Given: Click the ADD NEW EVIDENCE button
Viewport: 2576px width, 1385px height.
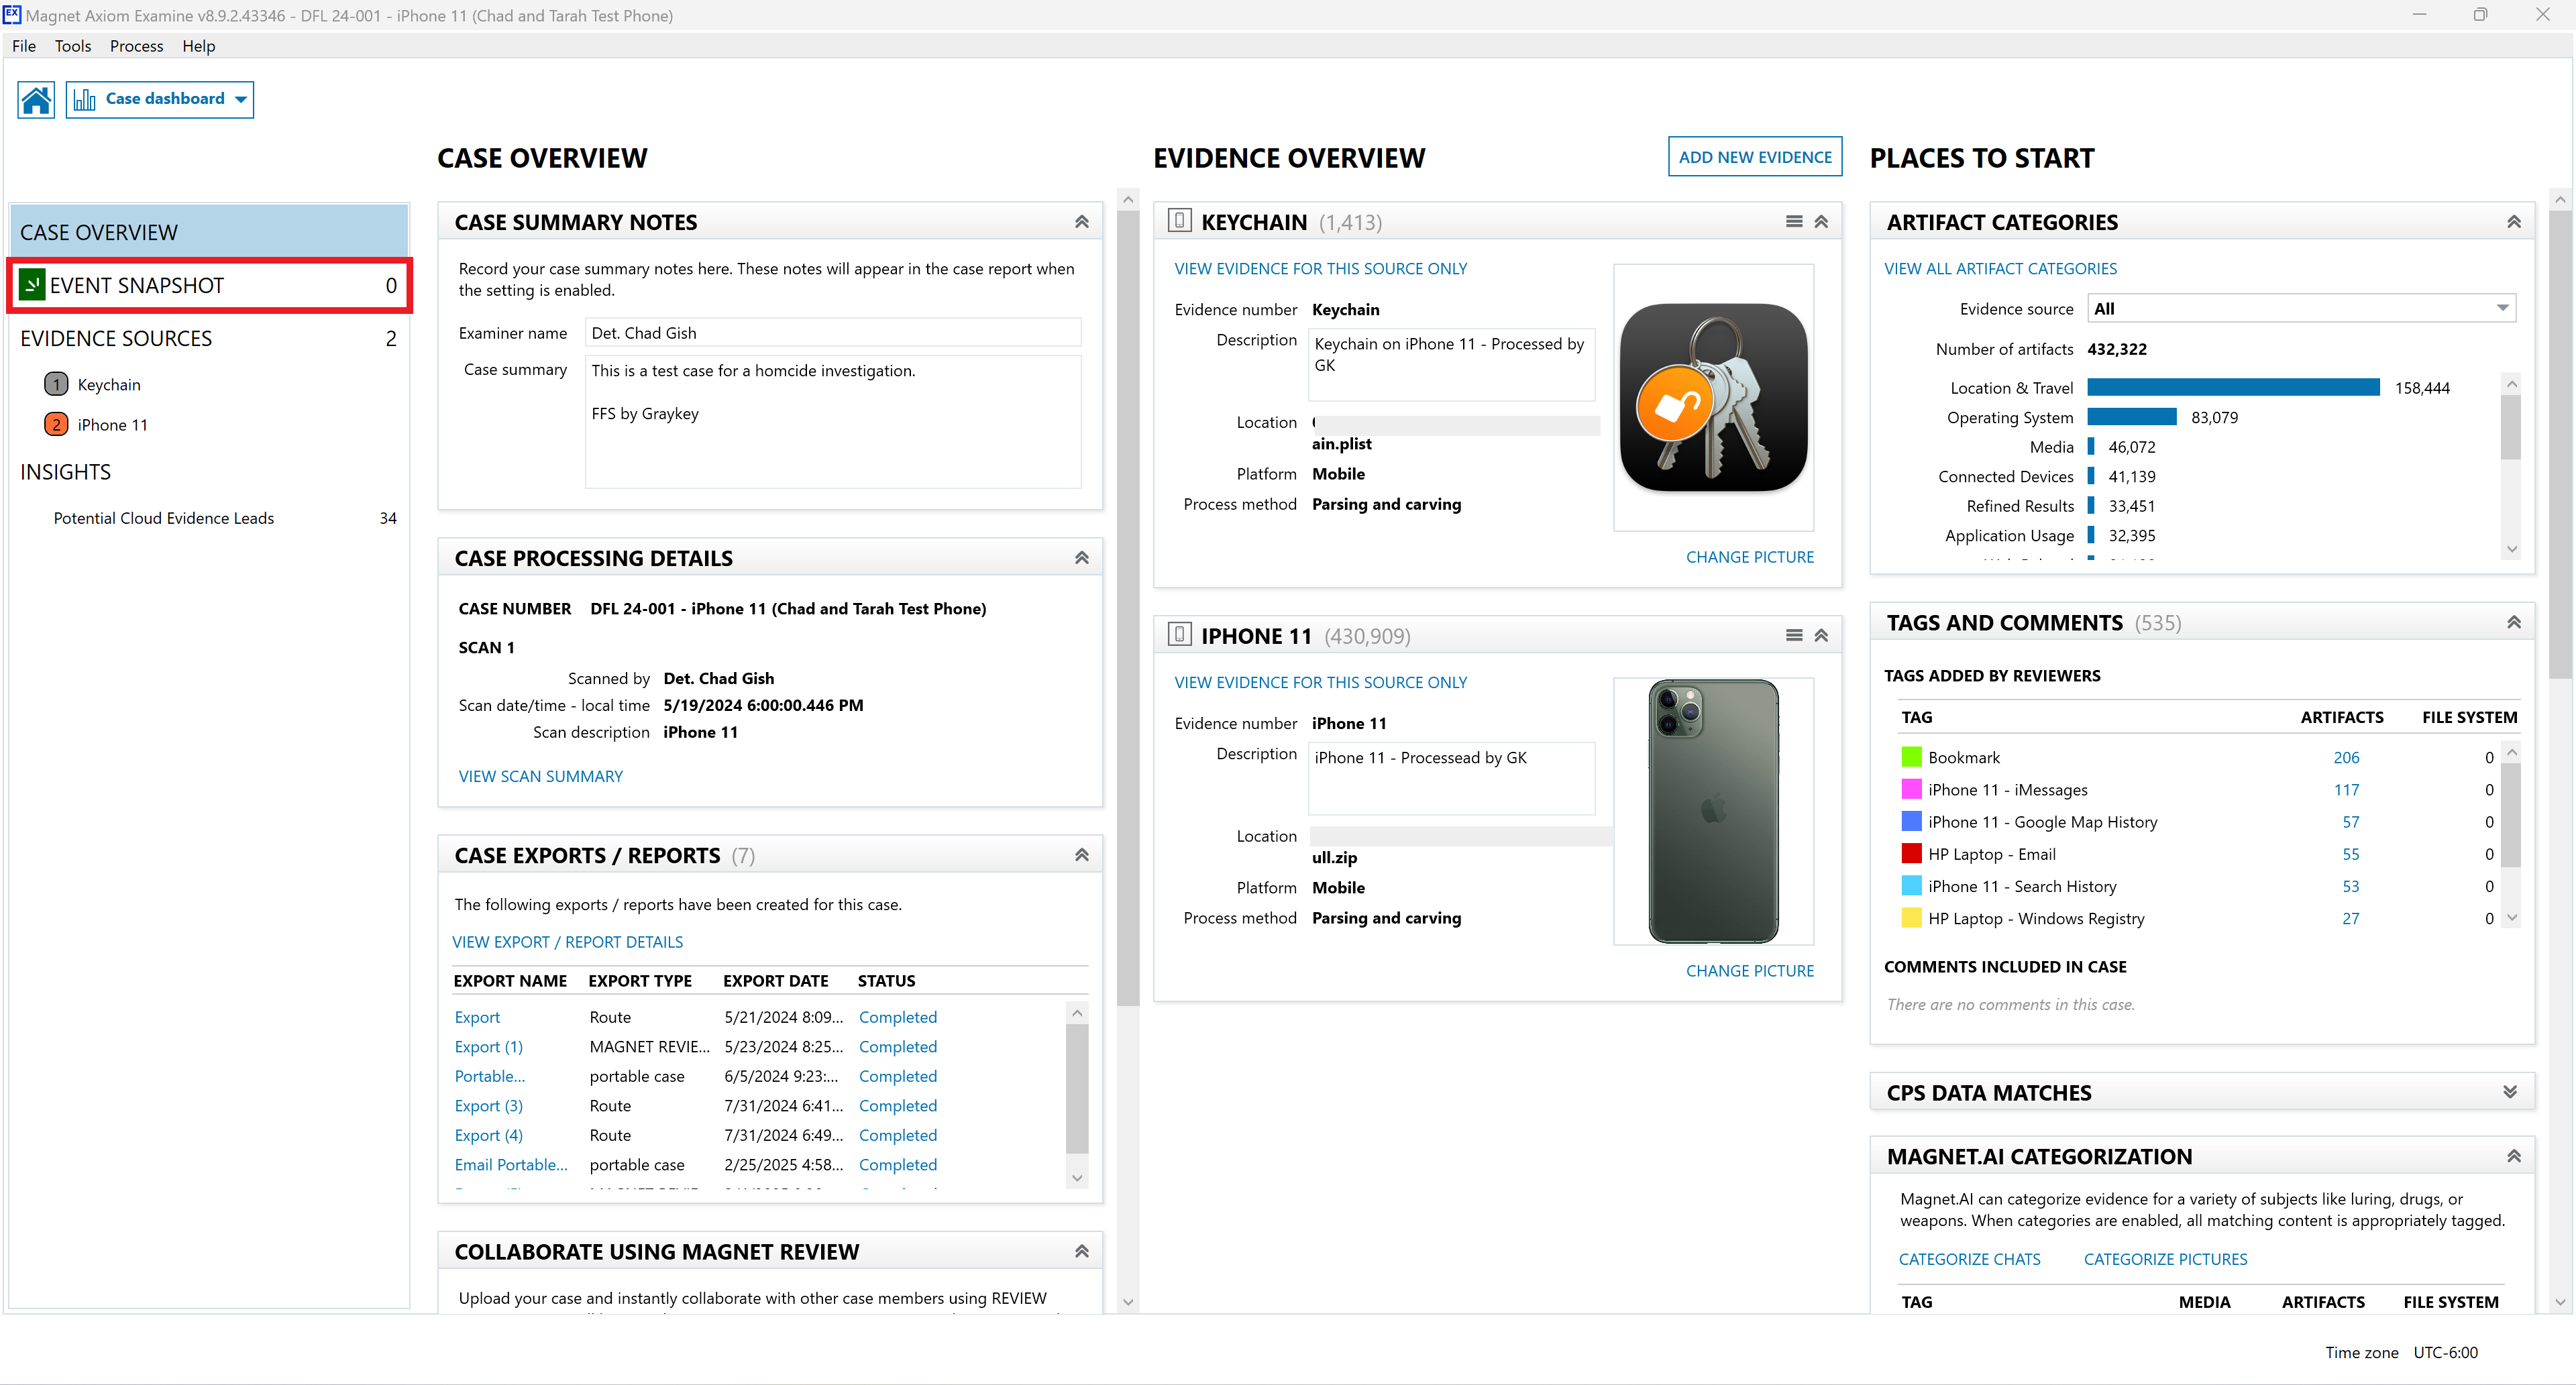Looking at the screenshot, I should [x=1754, y=157].
